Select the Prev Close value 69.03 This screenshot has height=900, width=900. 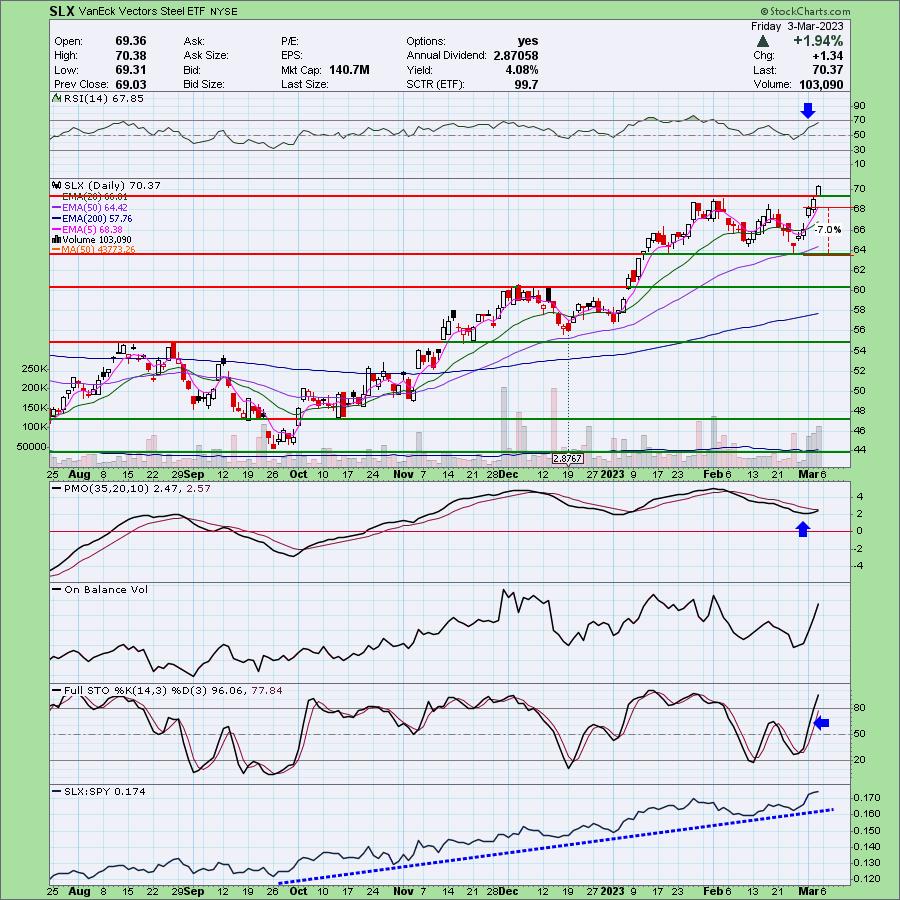pos(130,84)
